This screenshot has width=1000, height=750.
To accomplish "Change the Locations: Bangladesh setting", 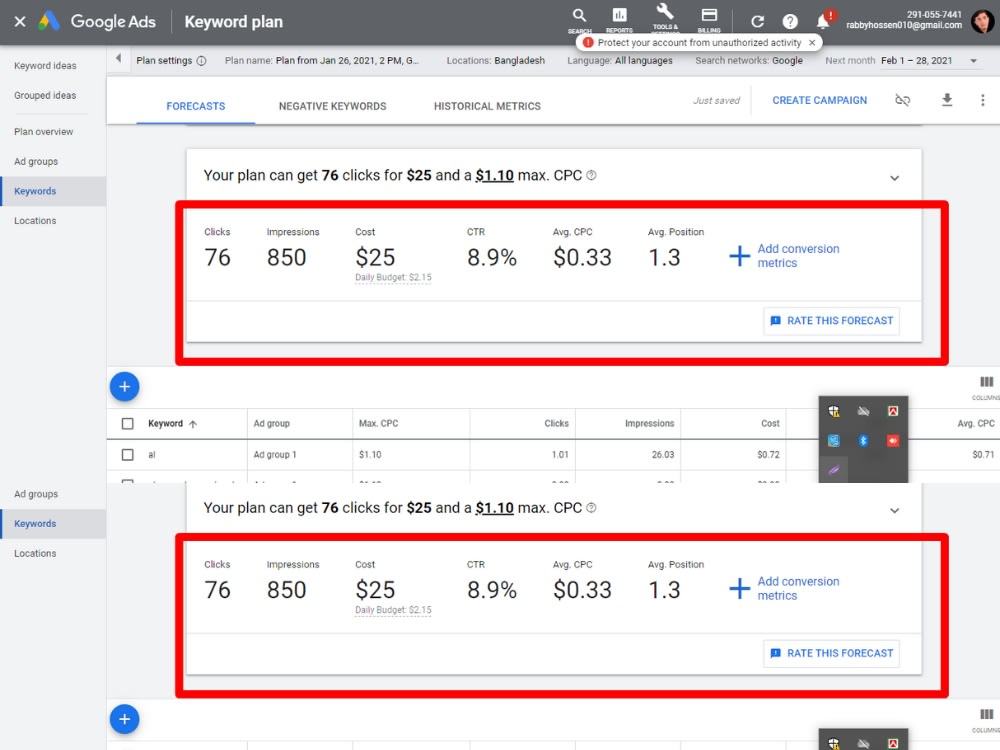I will click(496, 61).
